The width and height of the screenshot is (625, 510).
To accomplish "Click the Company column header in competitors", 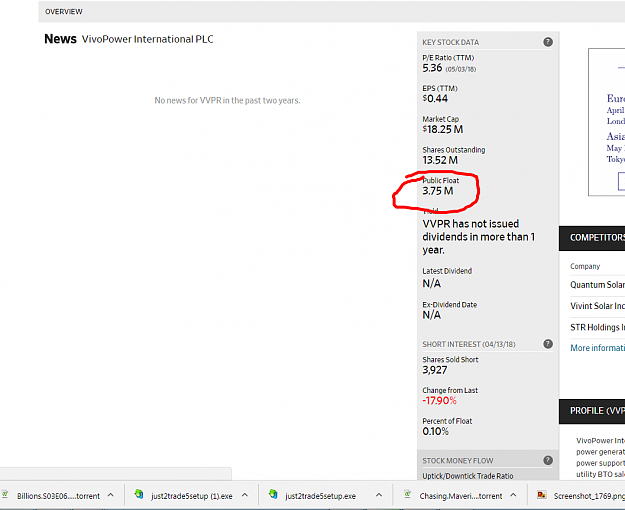I will click(x=585, y=266).
